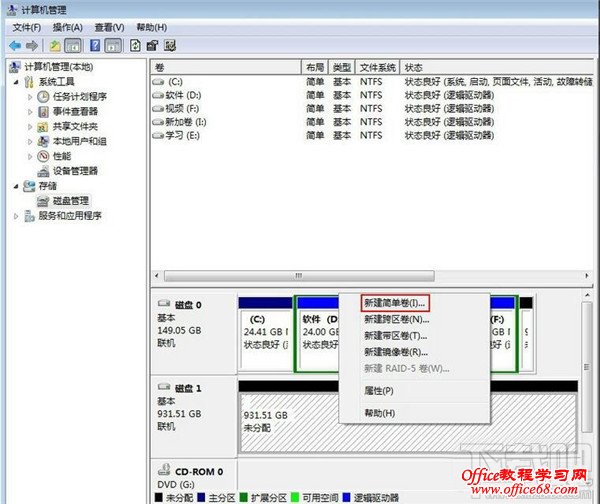The height and width of the screenshot is (504, 600).
Task: Click the Device Manager icon in tree
Action: (43, 171)
